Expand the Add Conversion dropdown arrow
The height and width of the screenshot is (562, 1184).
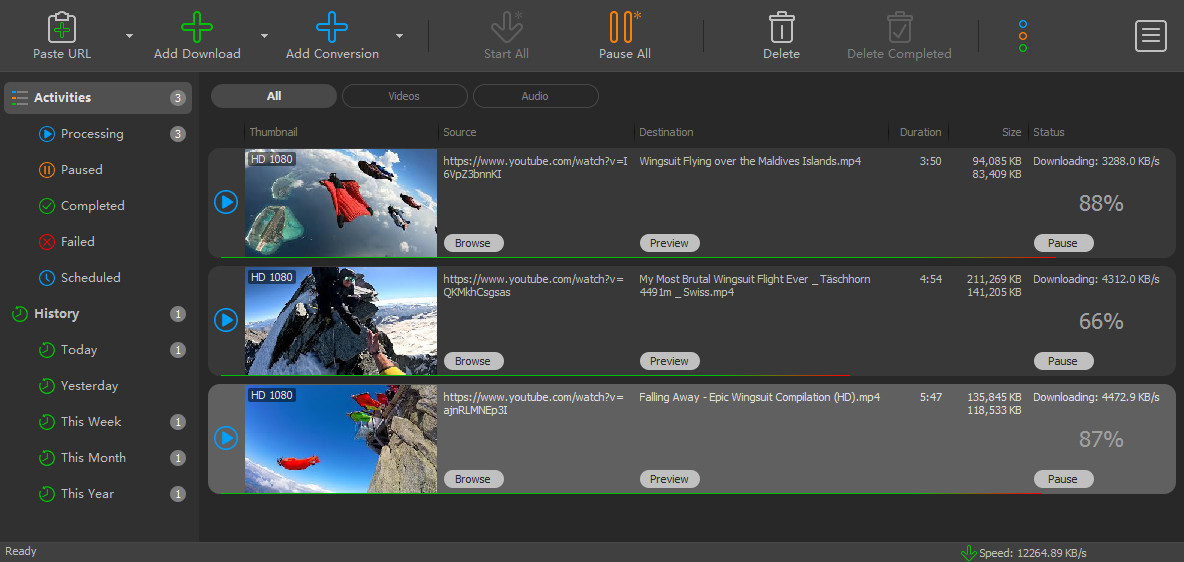tap(400, 36)
